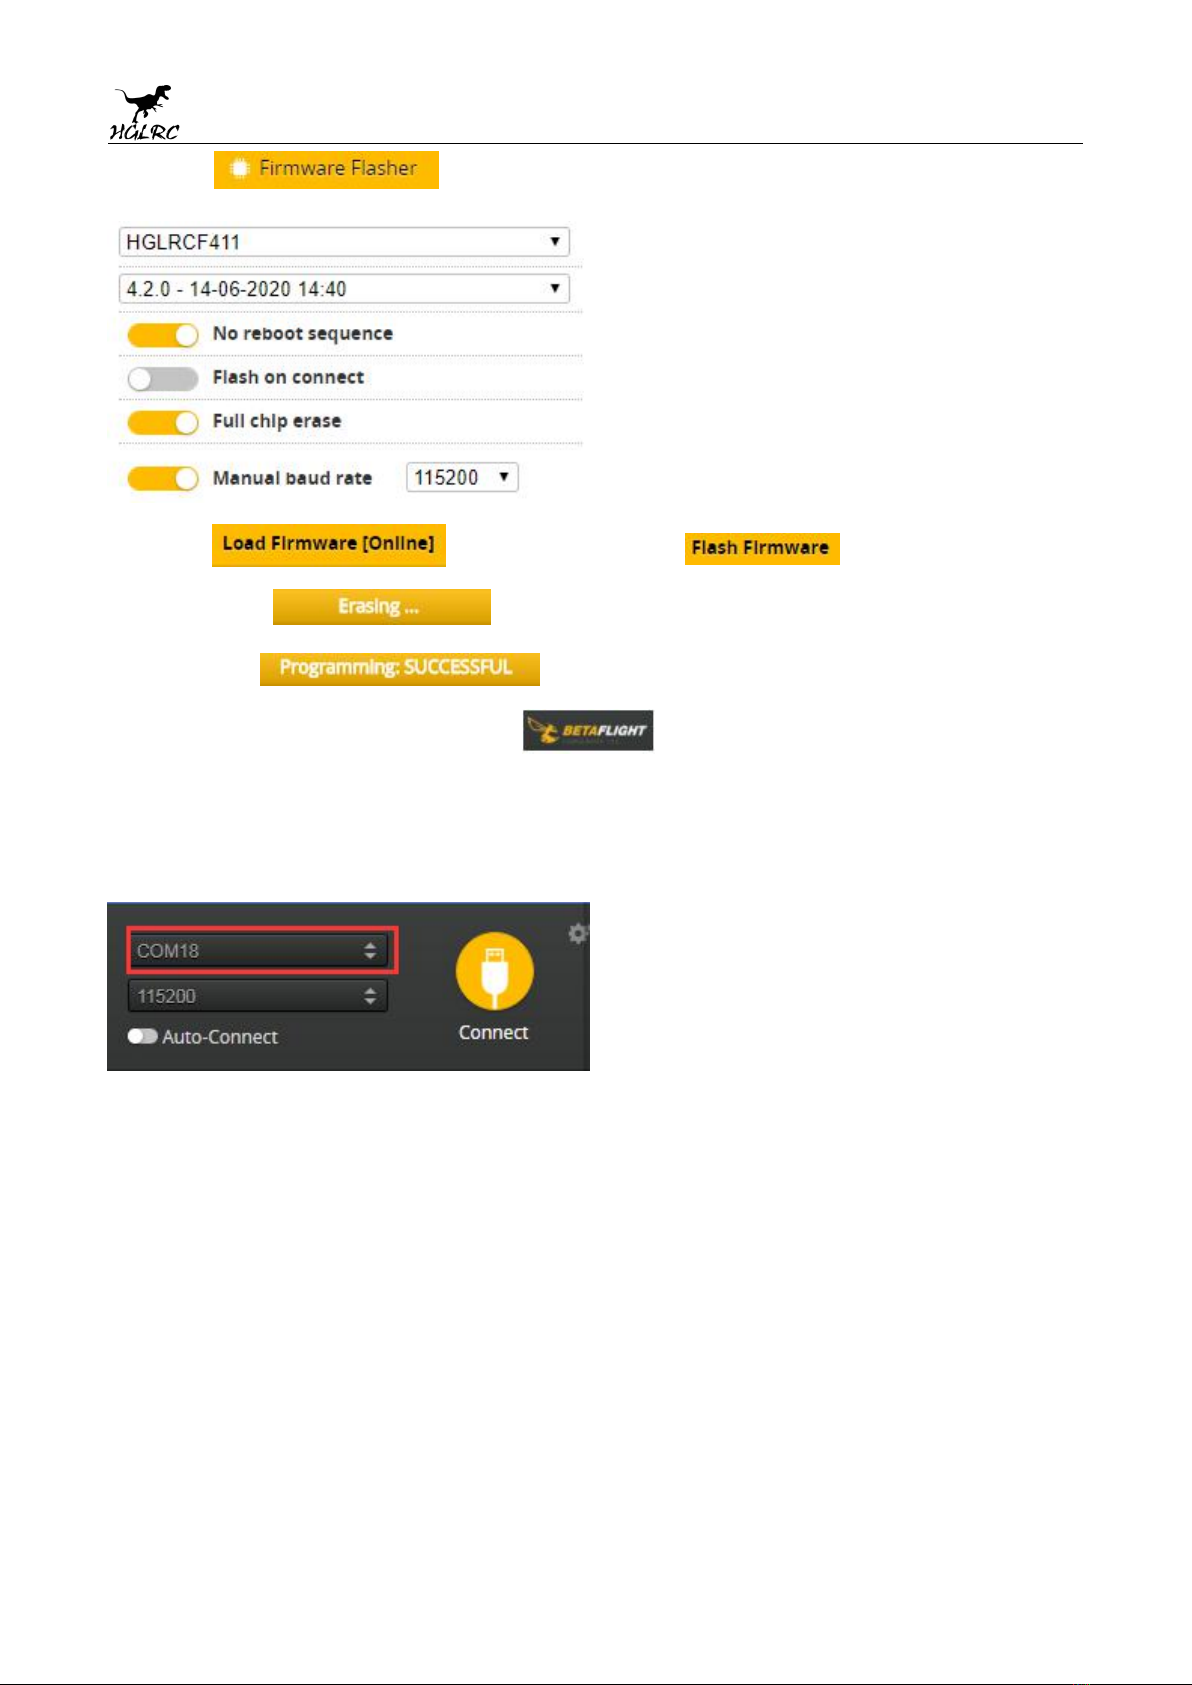Click the Betaflight logo
This screenshot has width=1192, height=1685.
(x=588, y=730)
